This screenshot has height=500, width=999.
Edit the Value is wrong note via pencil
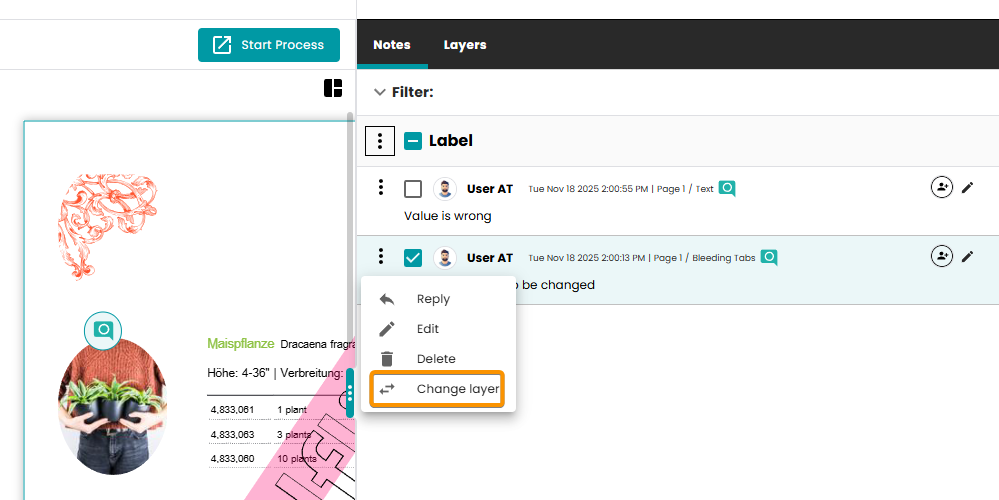click(x=967, y=187)
